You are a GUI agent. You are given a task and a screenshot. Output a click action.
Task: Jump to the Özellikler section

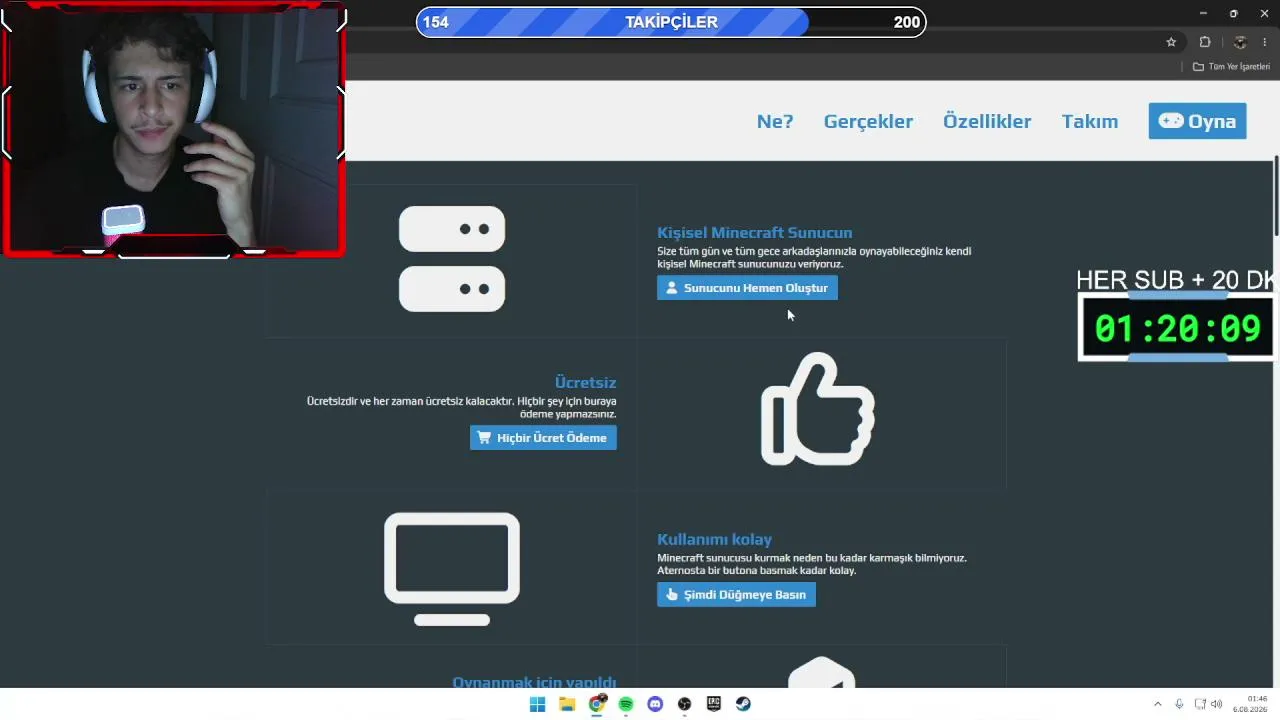click(x=987, y=121)
